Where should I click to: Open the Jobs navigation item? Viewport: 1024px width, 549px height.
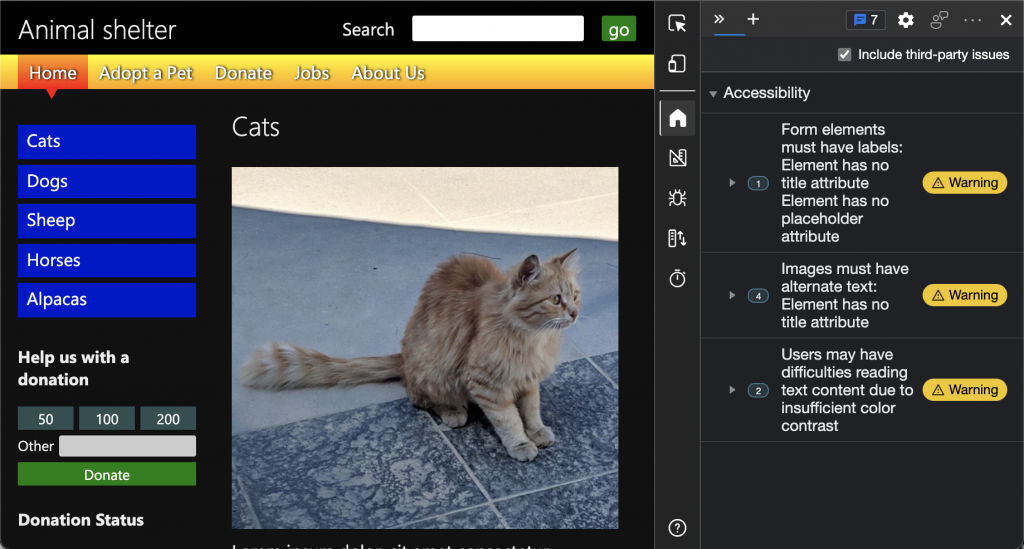click(312, 72)
